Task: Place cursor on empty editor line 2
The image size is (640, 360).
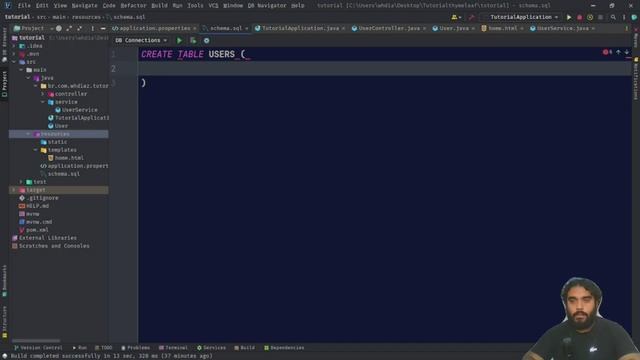Action: click(384, 69)
